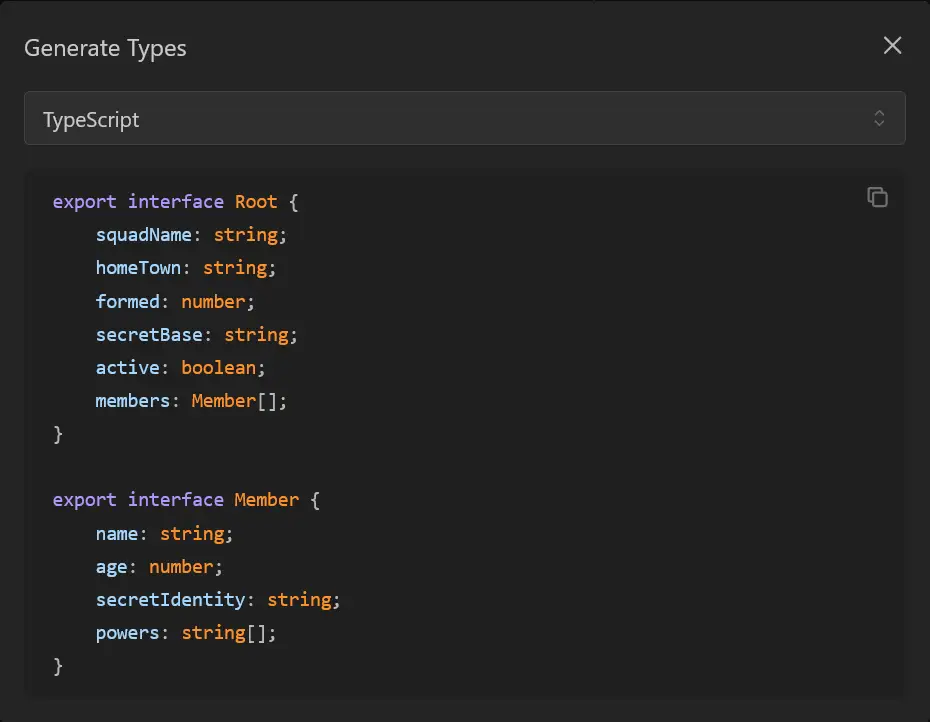Open the TypeScript language dropdown

point(464,119)
